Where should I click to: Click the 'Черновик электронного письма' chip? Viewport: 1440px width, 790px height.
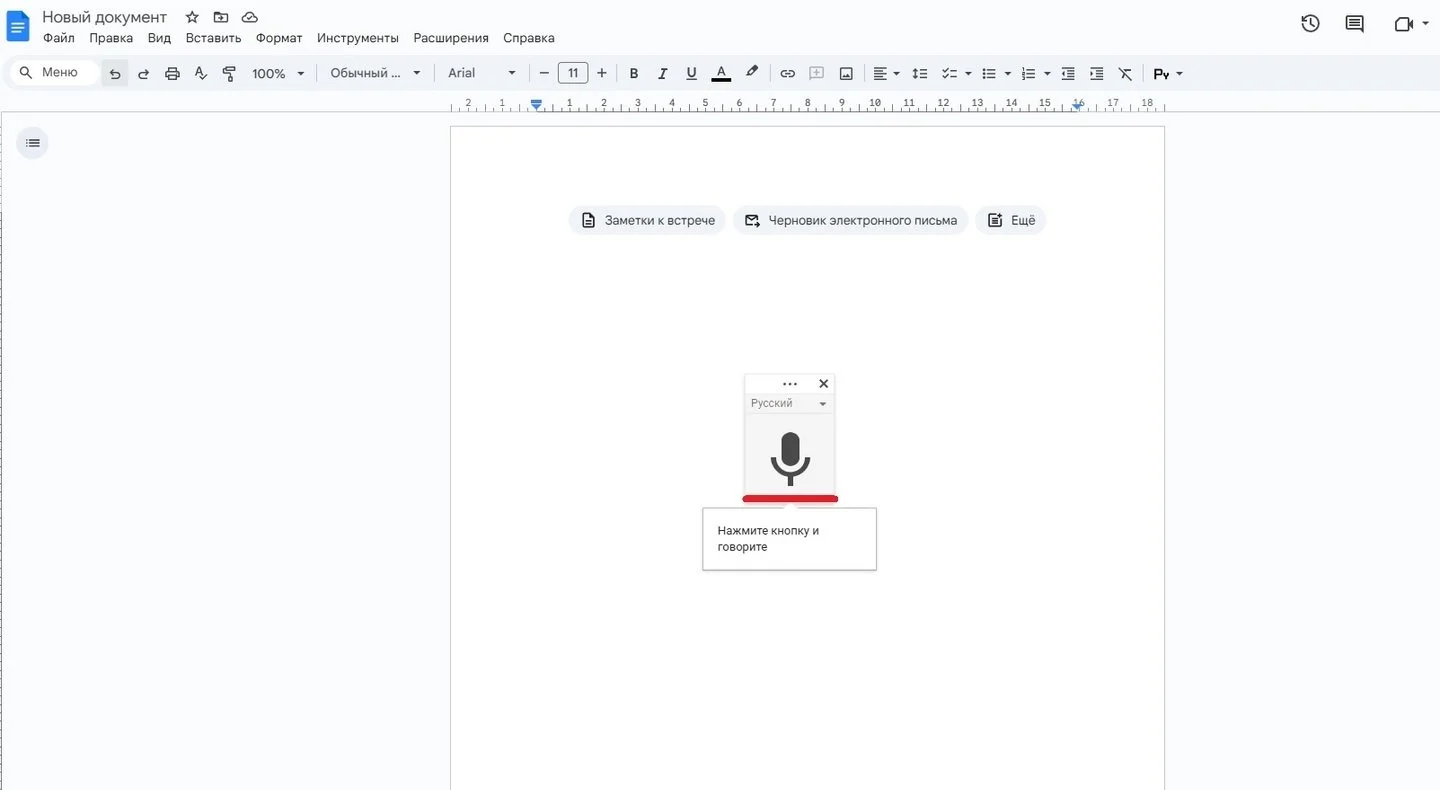tap(851, 220)
